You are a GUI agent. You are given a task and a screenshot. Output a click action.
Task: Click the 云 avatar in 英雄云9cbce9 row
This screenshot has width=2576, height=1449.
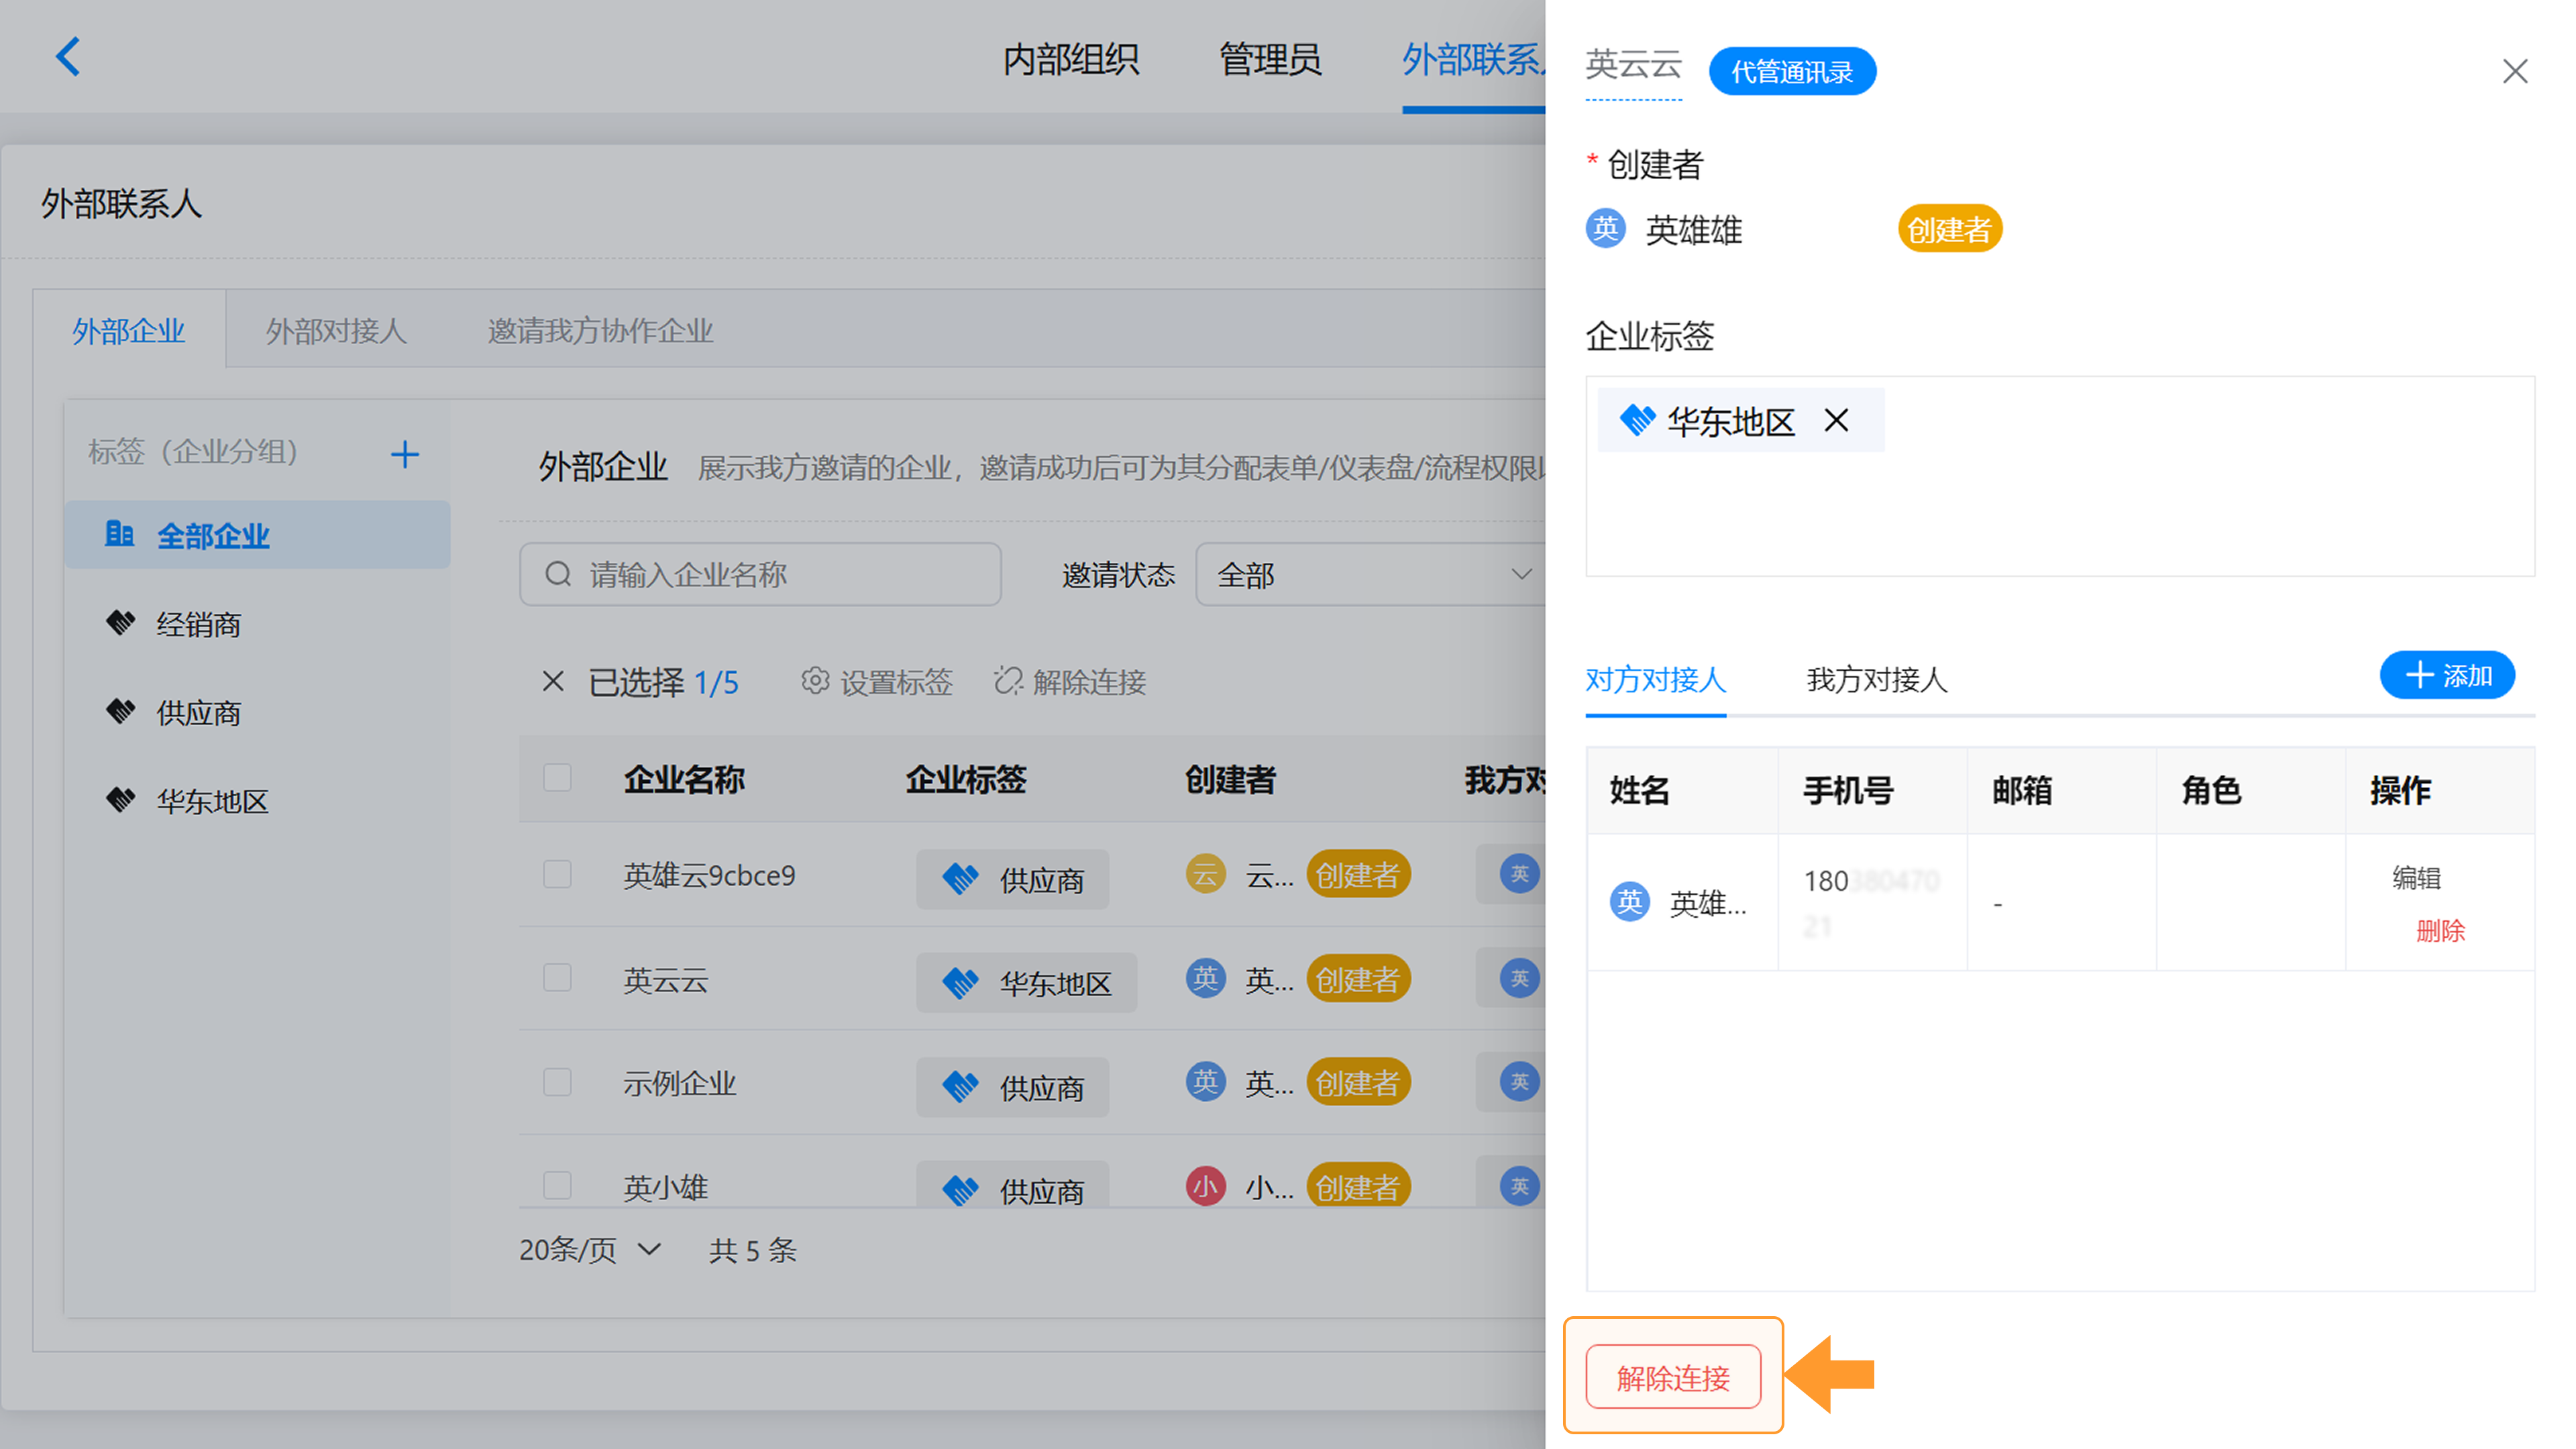(x=1206, y=874)
